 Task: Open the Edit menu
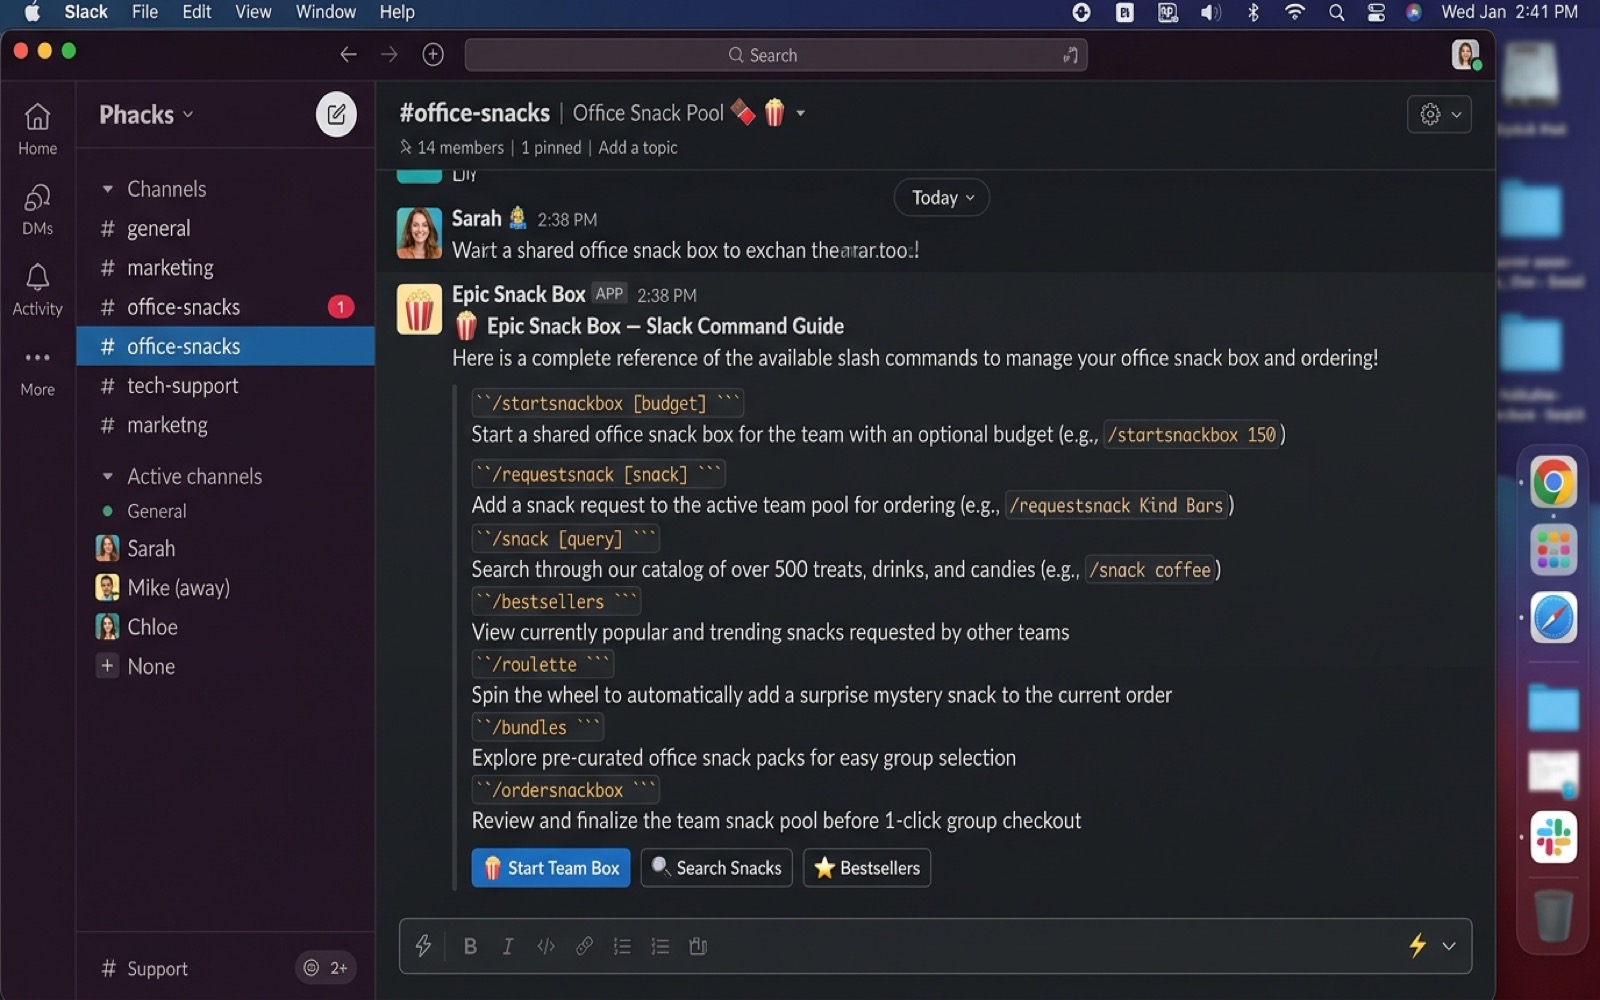tap(197, 12)
